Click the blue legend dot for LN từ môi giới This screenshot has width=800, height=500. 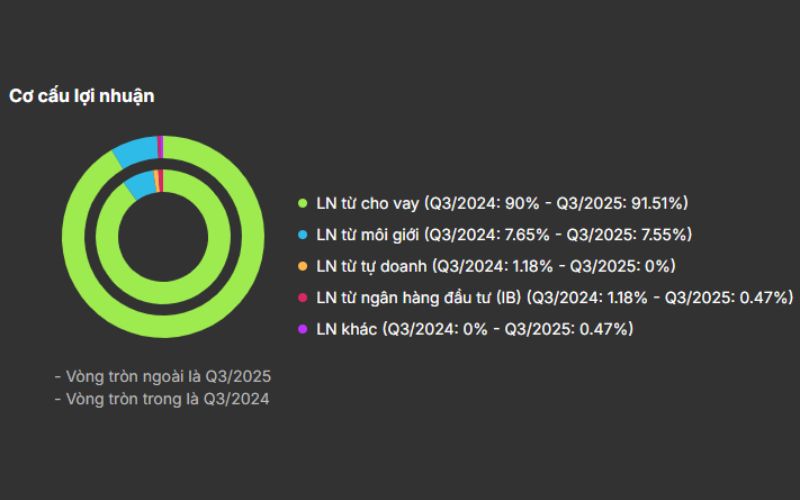pos(303,235)
